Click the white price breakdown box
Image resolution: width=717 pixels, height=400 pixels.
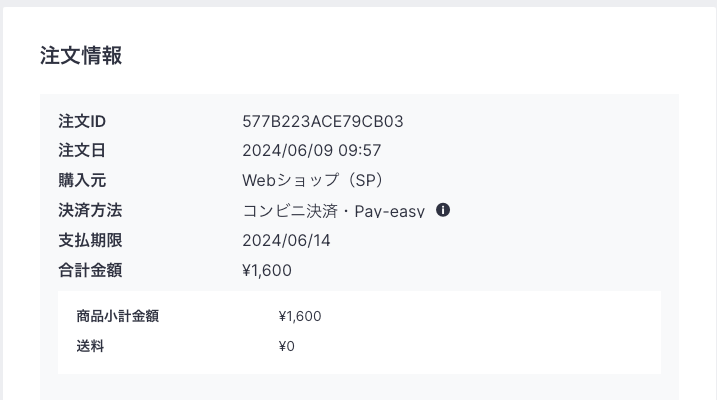click(x=359, y=333)
